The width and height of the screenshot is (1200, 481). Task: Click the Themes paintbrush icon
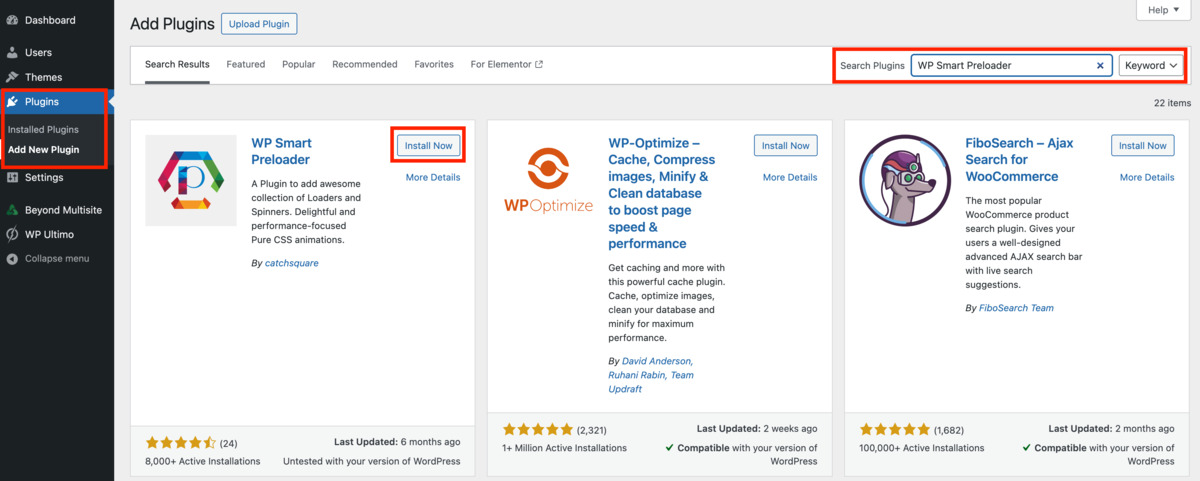[12, 77]
